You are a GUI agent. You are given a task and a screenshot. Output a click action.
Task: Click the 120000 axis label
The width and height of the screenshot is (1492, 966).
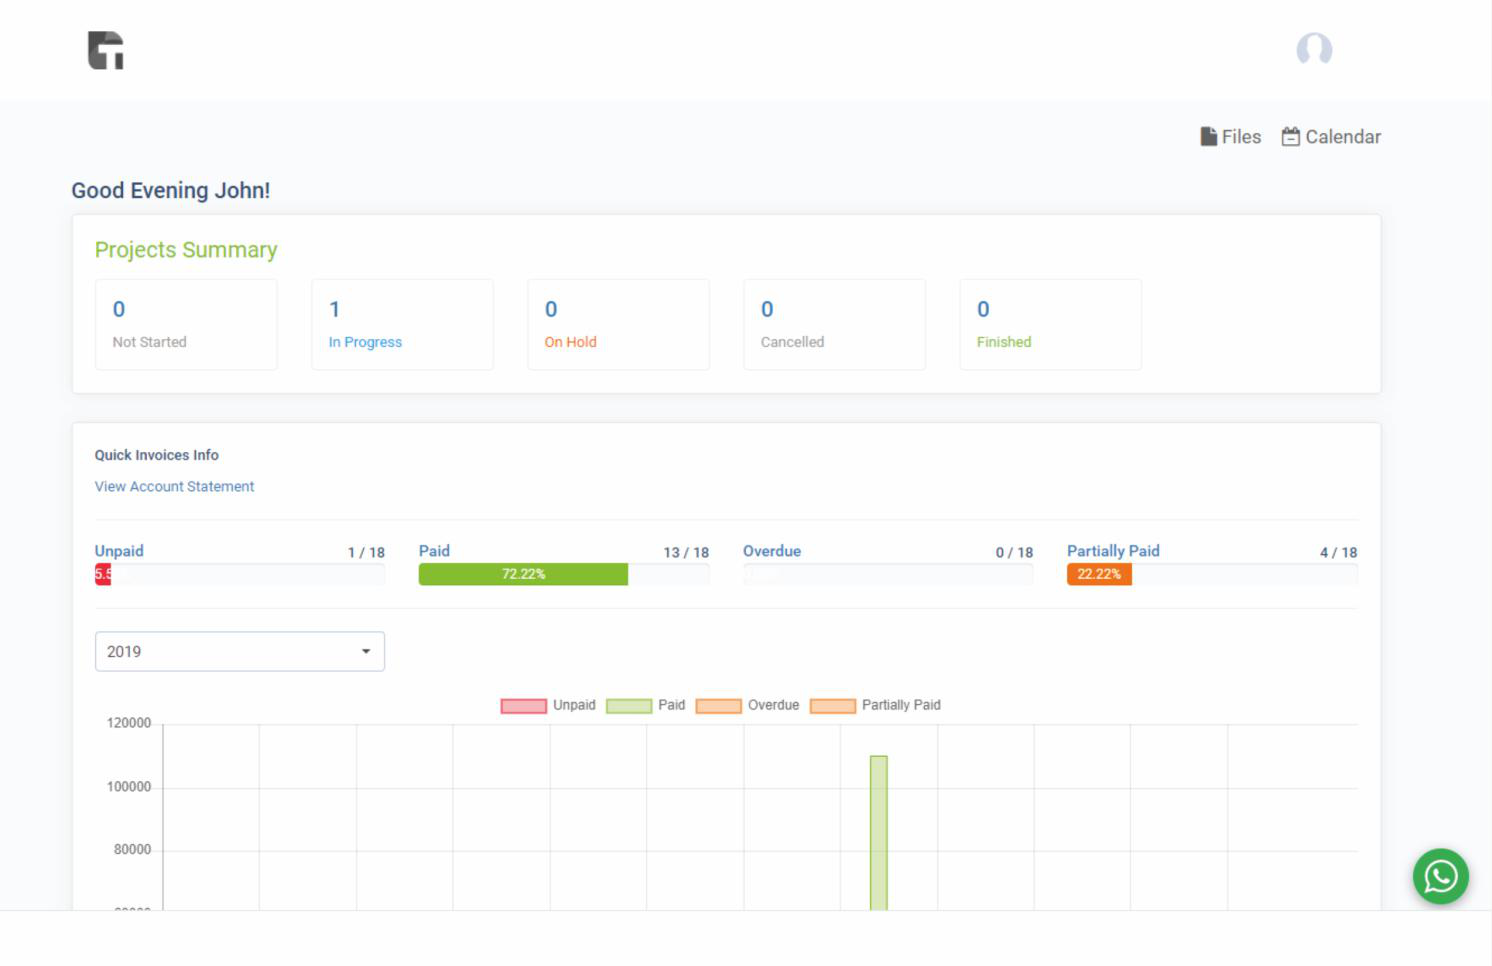(x=129, y=723)
